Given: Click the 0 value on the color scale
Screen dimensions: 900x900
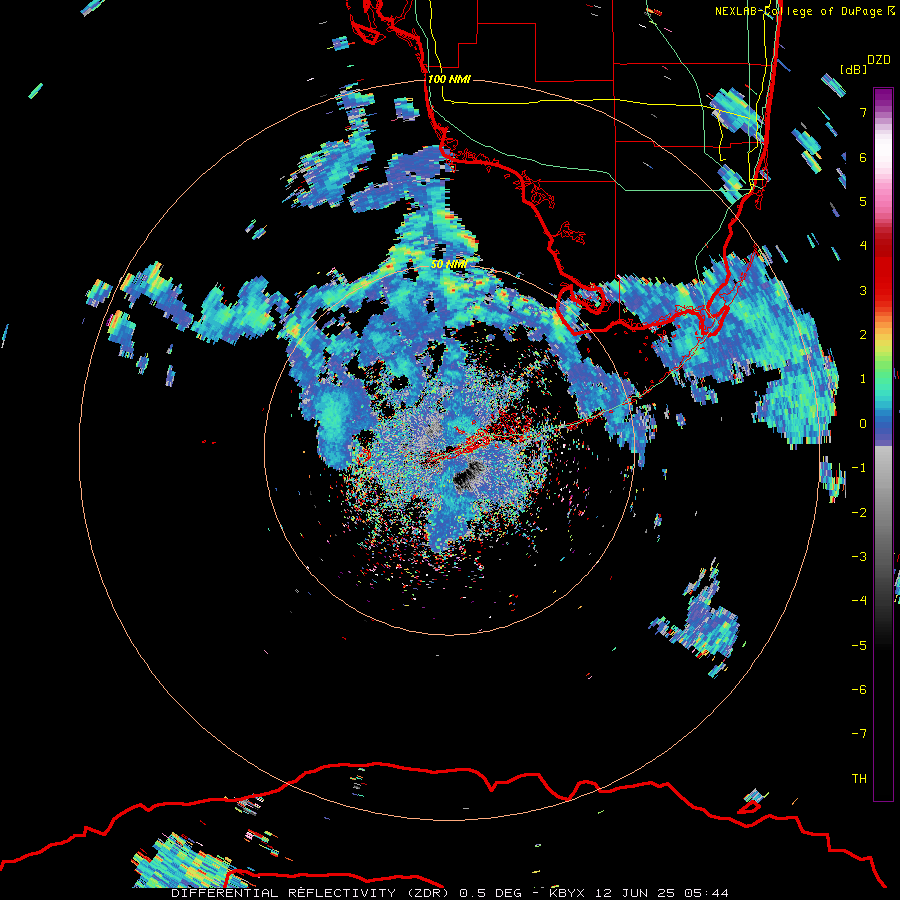Looking at the screenshot, I should click(x=863, y=424).
